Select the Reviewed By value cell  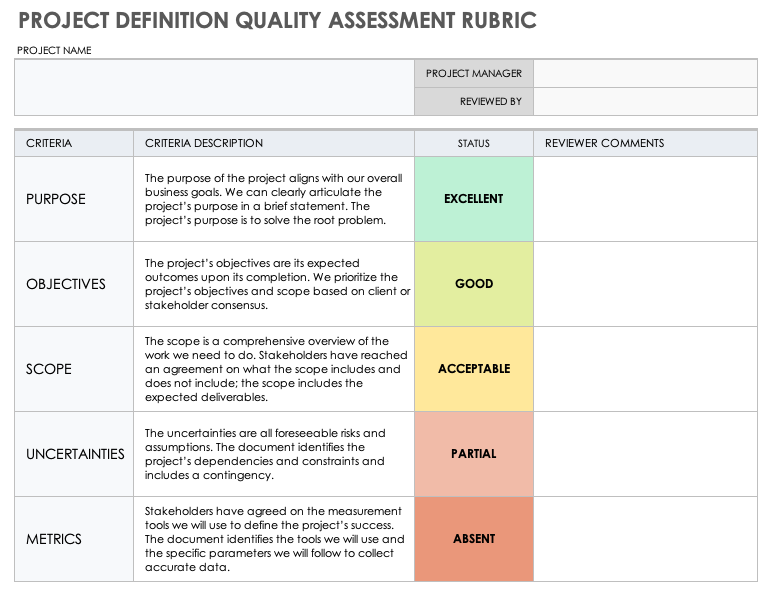click(645, 101)
